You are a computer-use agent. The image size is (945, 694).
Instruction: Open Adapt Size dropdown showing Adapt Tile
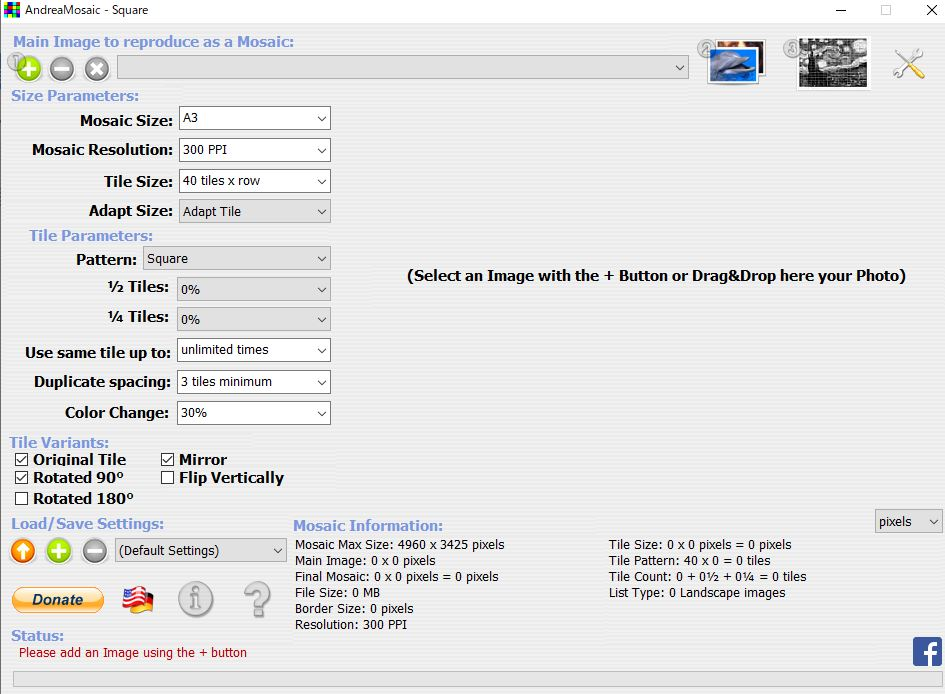(x=254, y=211)
